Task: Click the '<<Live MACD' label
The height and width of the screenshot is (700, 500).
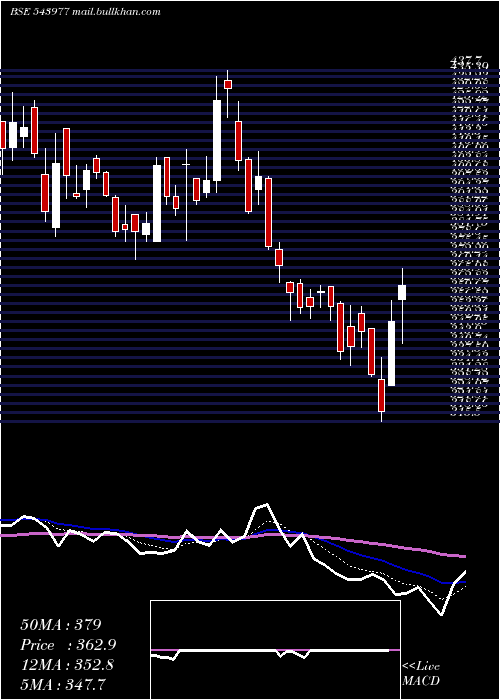Action: [421, 674]
